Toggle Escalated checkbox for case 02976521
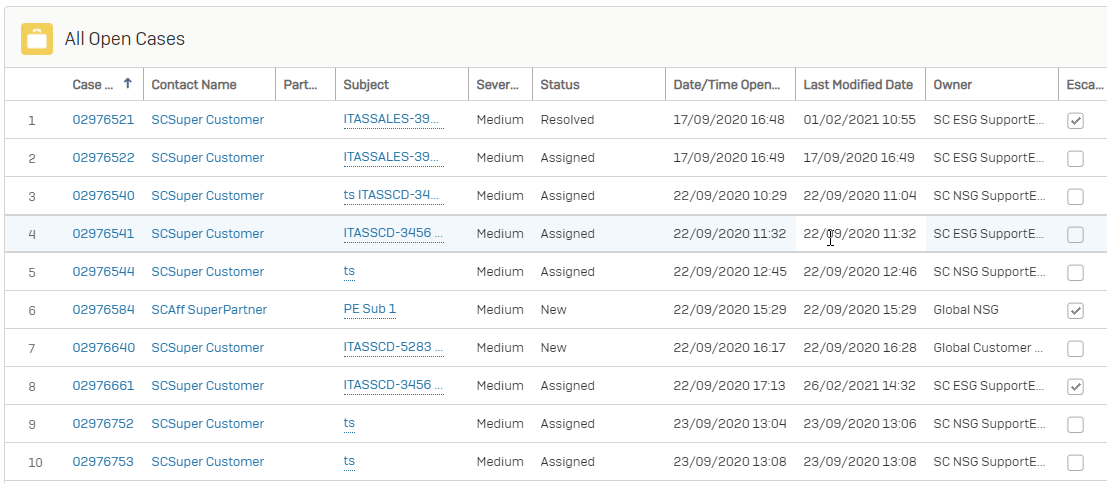Viewport: 1107px width, 483px height. tap(1075, 120)
